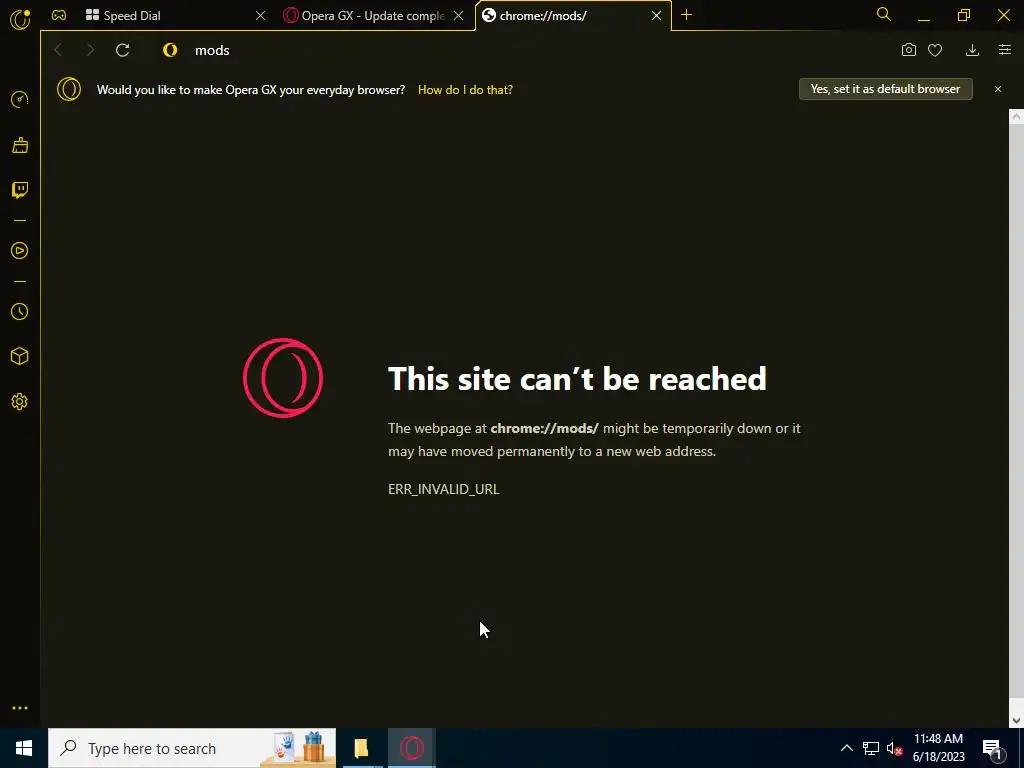Click the Opera badge in address bar
Screen dimensions: 1024x768
[x=170, y=50]
